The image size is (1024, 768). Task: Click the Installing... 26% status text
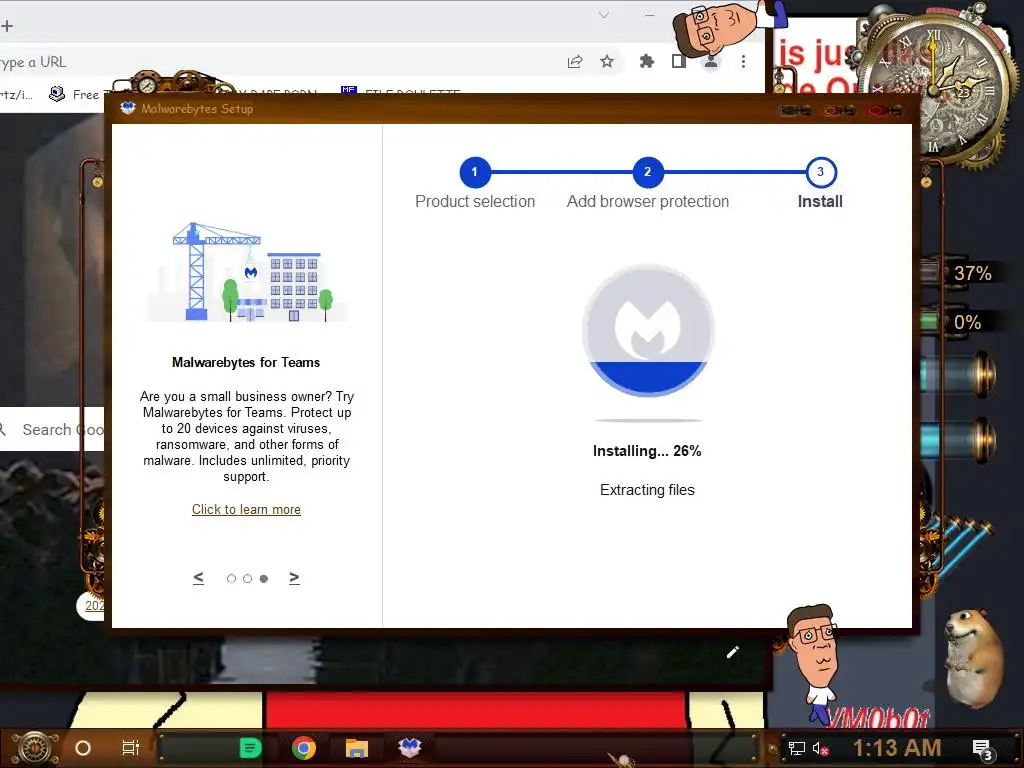tap(647, 451)
